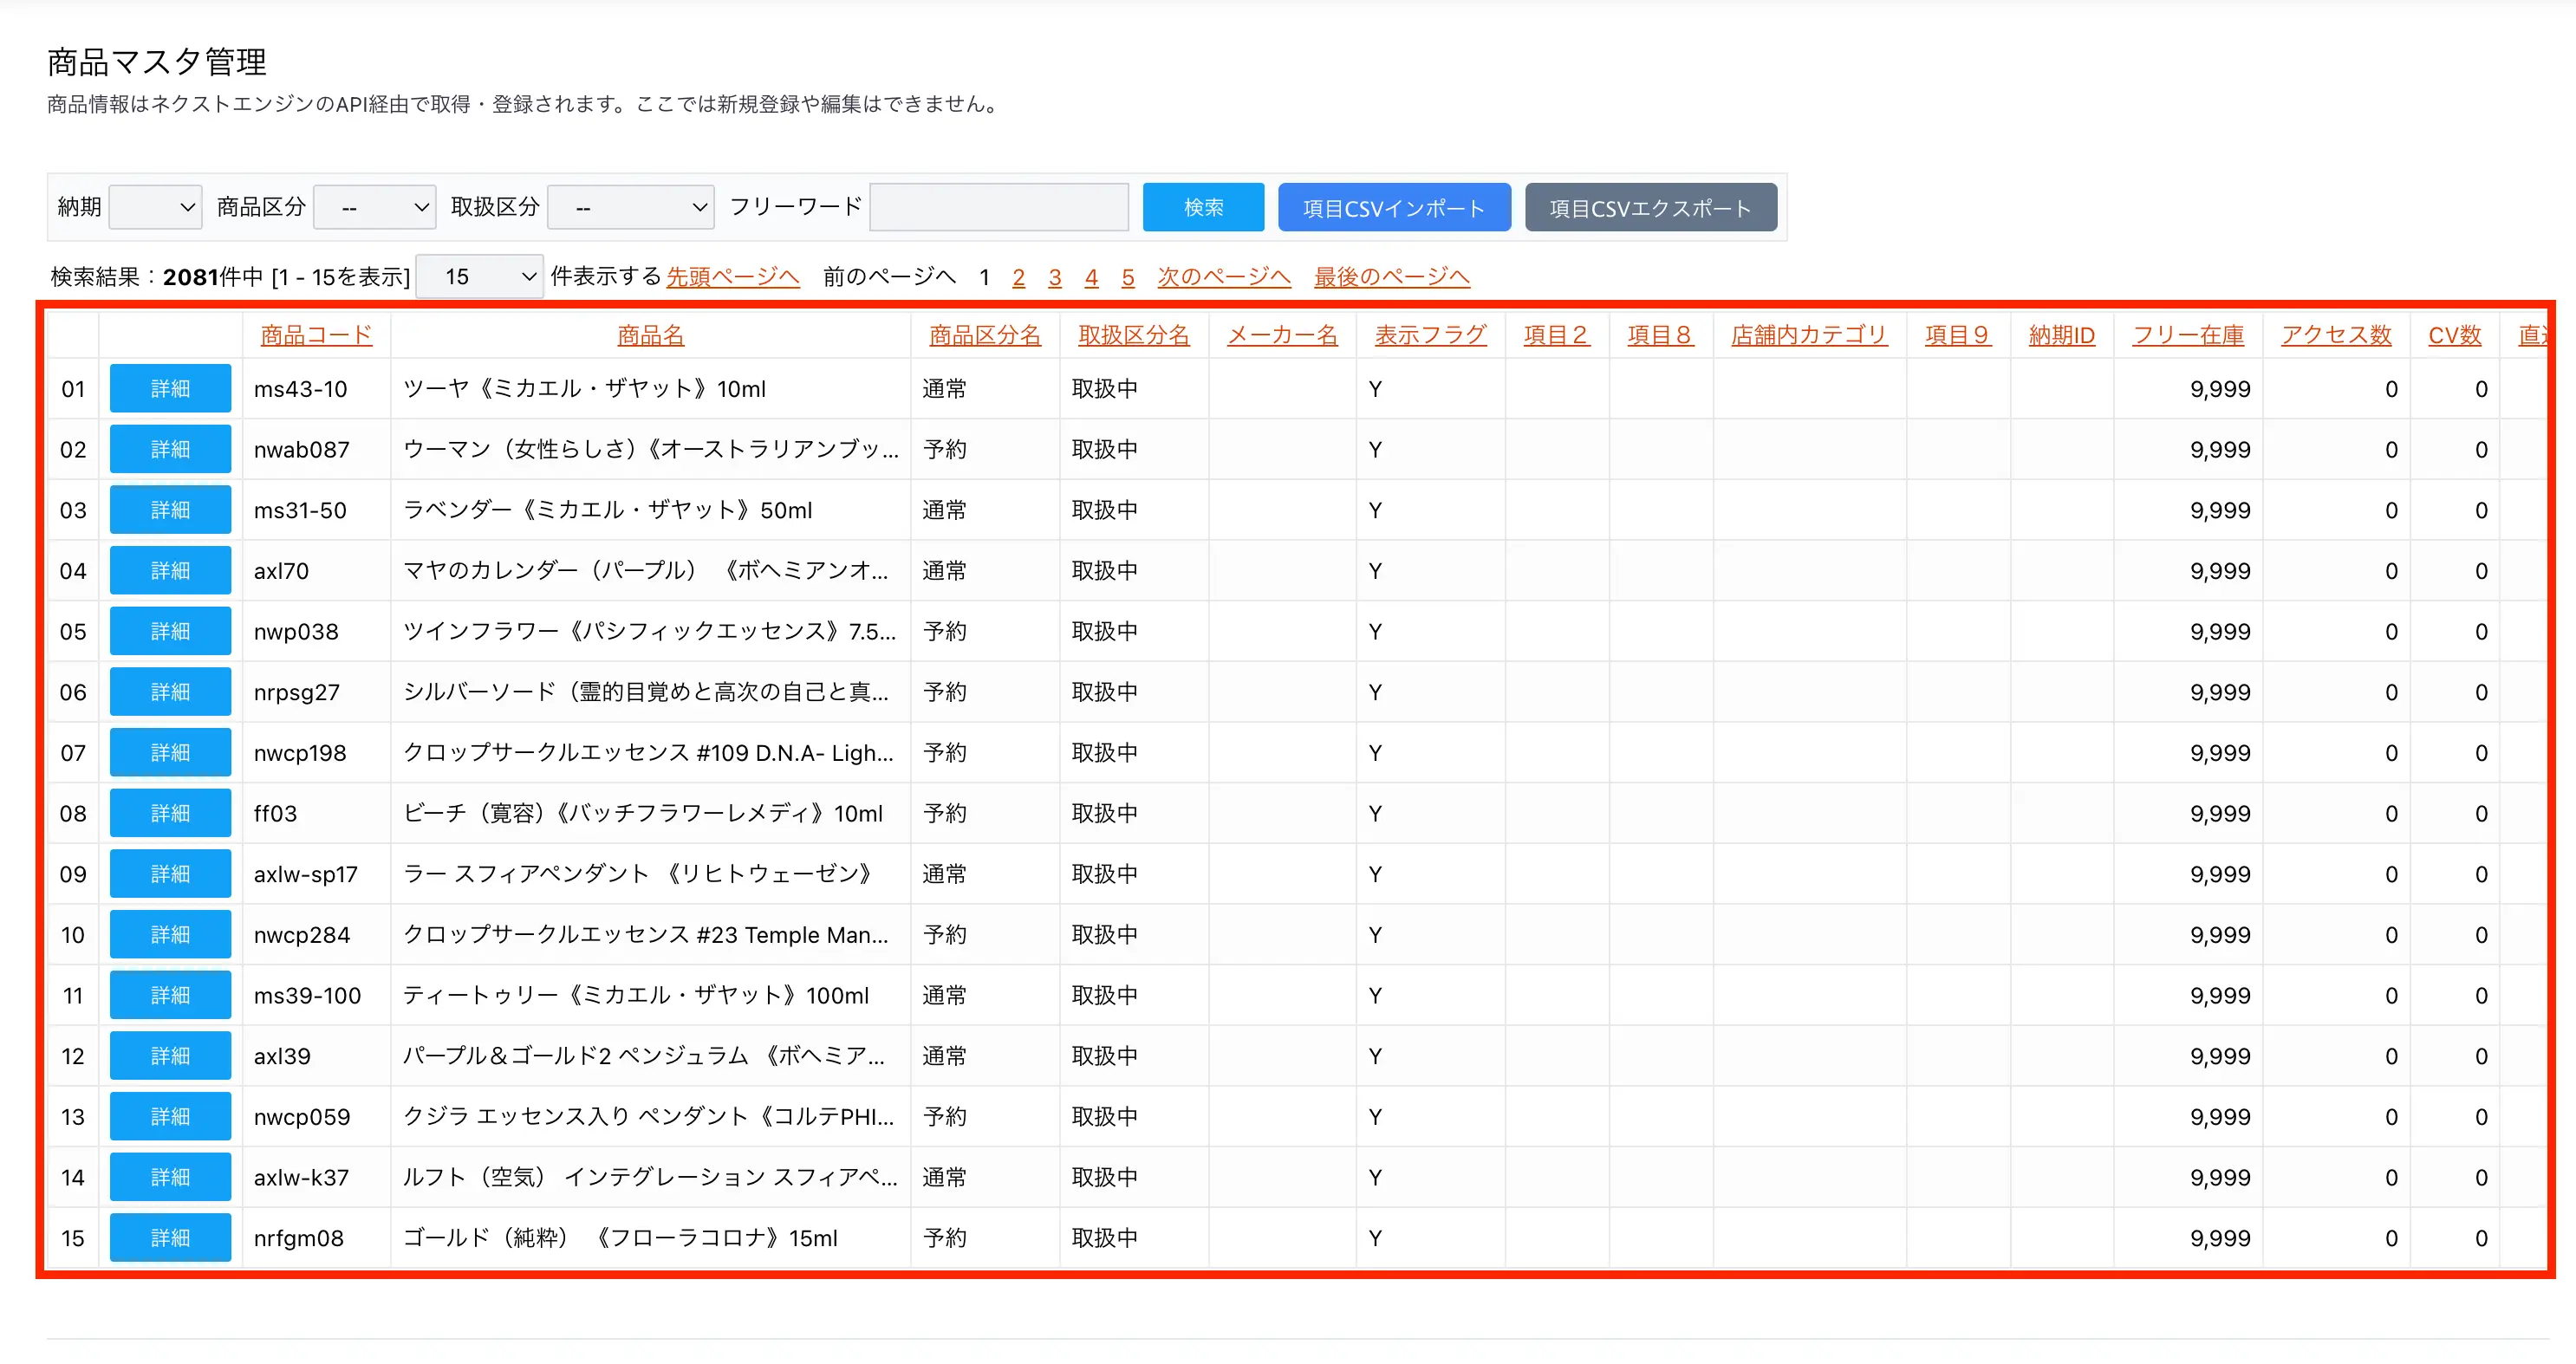Screen dimensions: 2576x1364
Task: Sort by 店舗内カテゴリ column header
Action: click(x=1809, y=335)
